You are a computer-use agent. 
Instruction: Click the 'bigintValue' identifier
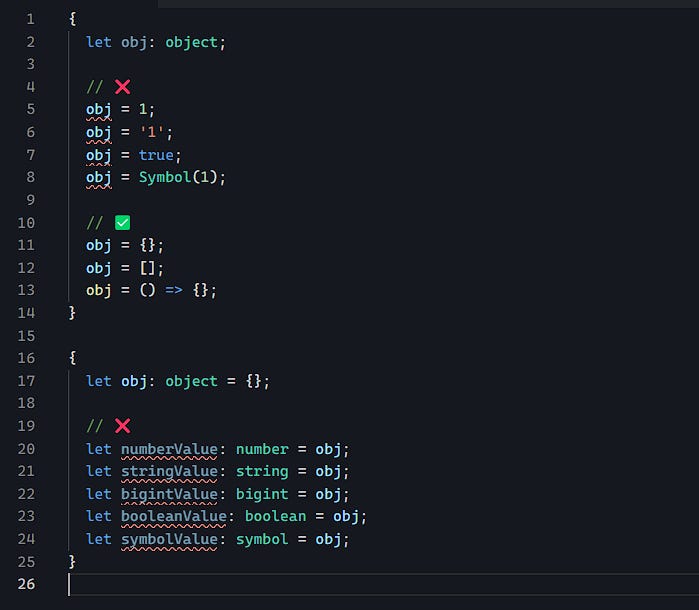point(169,495)
